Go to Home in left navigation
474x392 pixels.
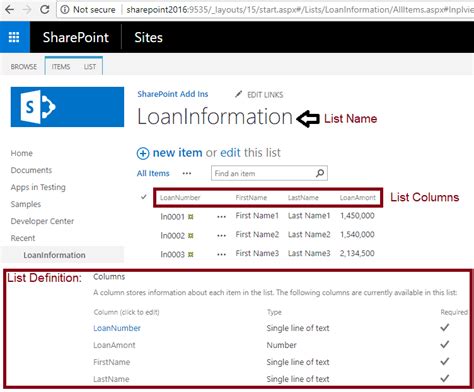point(22,153)
